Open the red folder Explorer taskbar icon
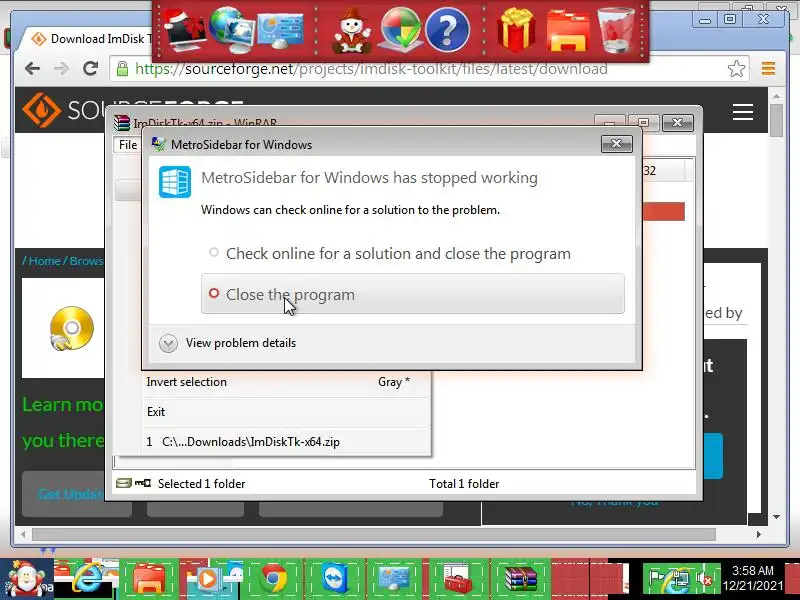The height and width of the screenshot is (600, 800). pyautogui.click(x=149, y=579)
